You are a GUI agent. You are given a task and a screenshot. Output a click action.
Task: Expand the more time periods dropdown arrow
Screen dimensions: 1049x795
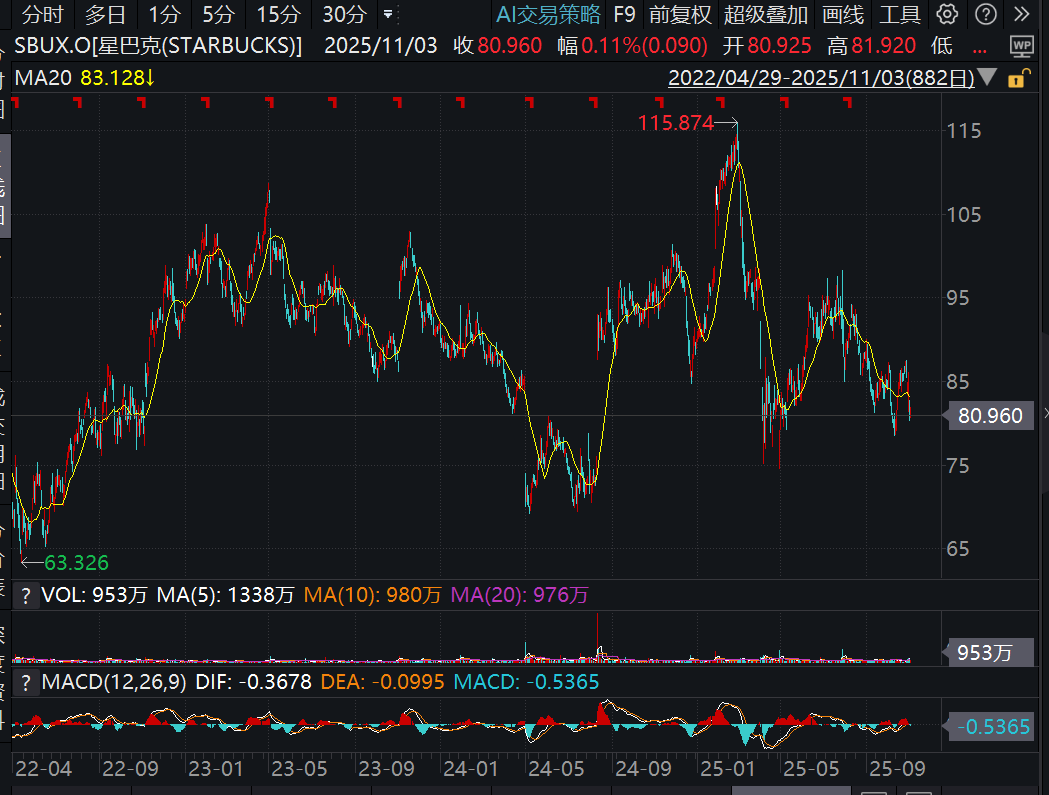pyautogui.click(x=388, y=14)
